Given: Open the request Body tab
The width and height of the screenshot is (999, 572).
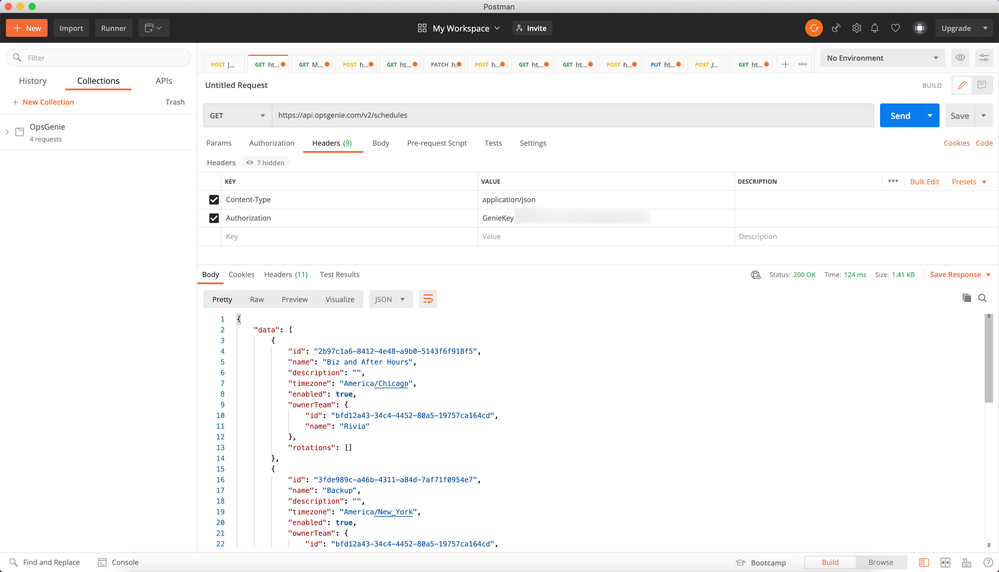Looking at the screenshot, I should pyautogui.click(x=380, y=143).
